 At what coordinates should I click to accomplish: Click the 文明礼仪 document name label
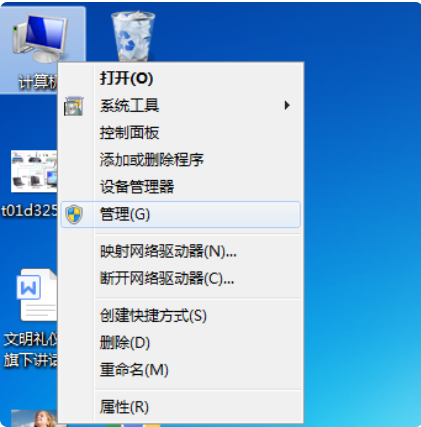pos(31,350)
